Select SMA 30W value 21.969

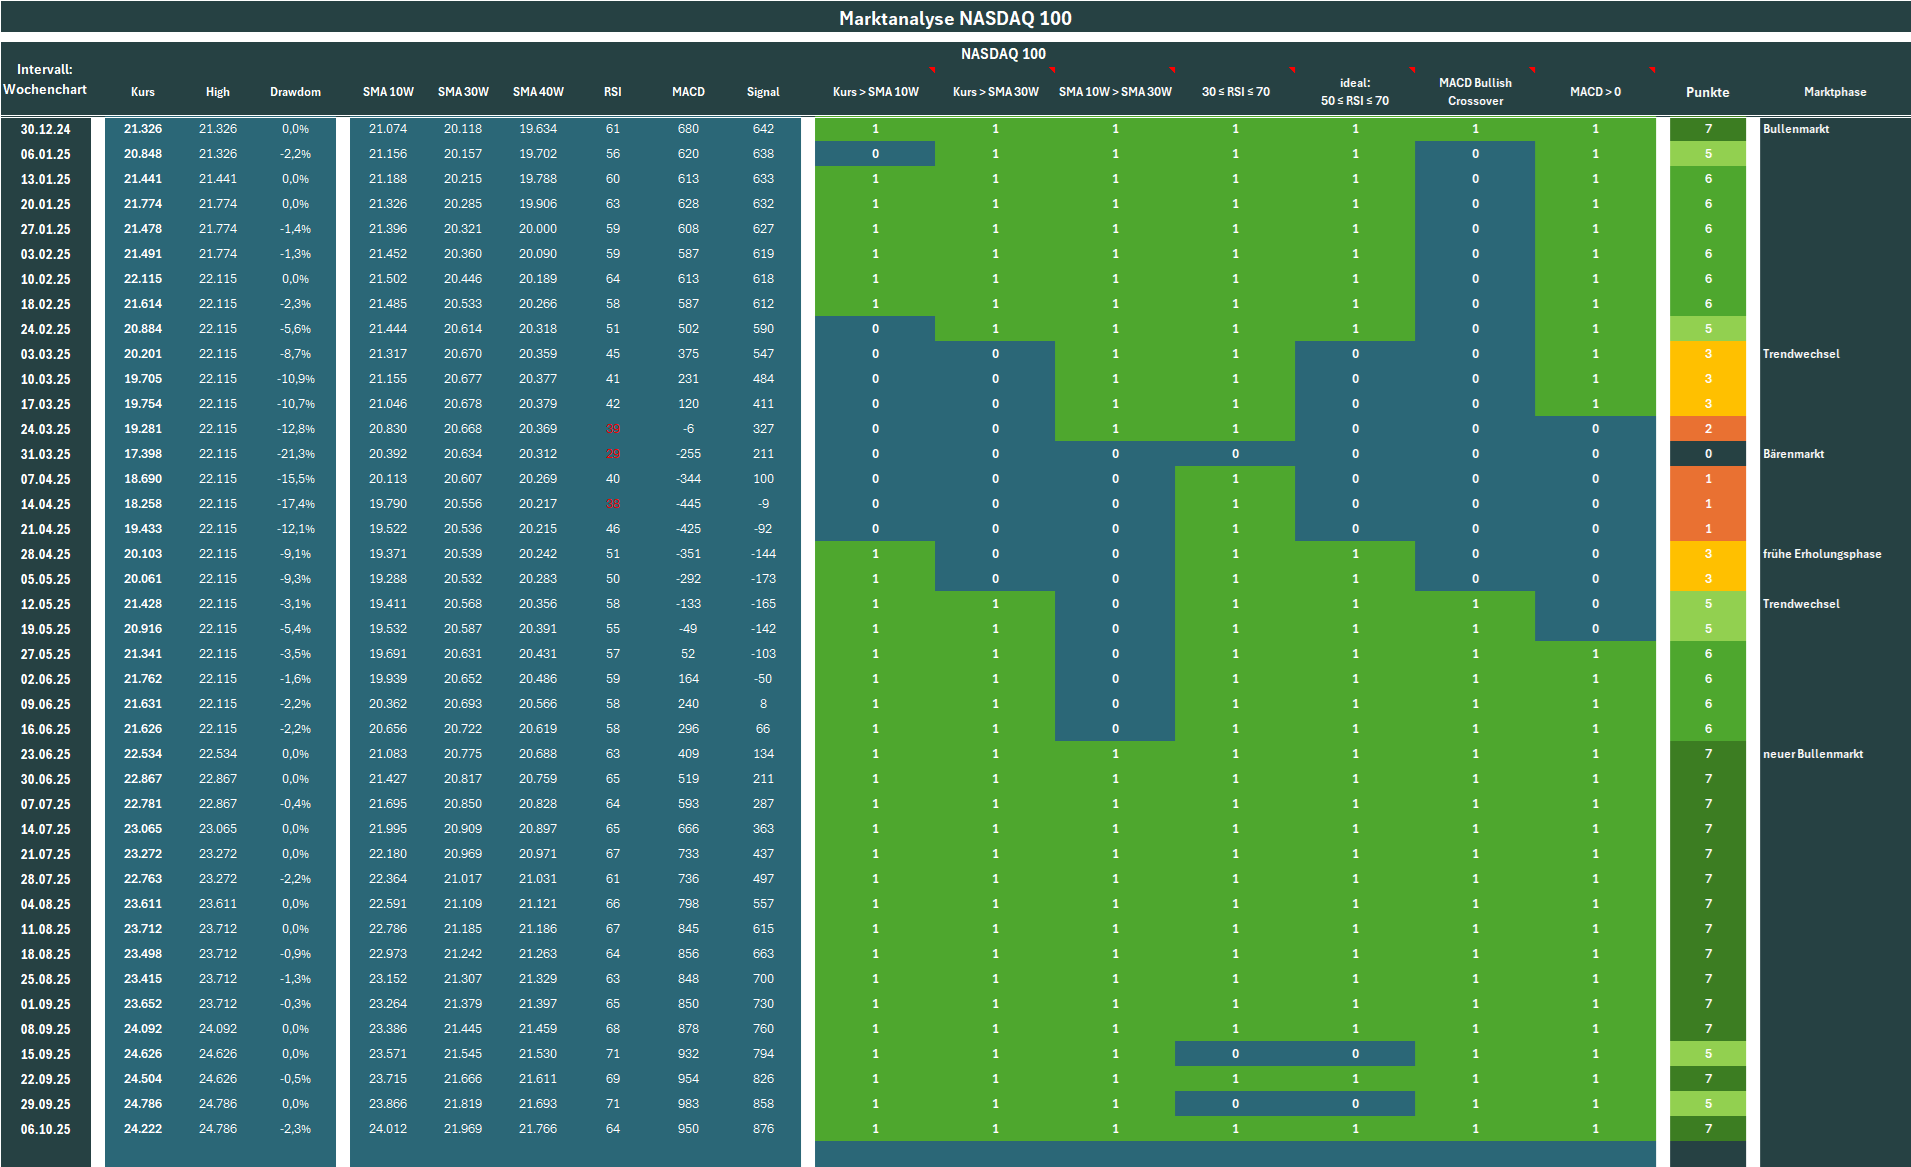point(463,1129)
